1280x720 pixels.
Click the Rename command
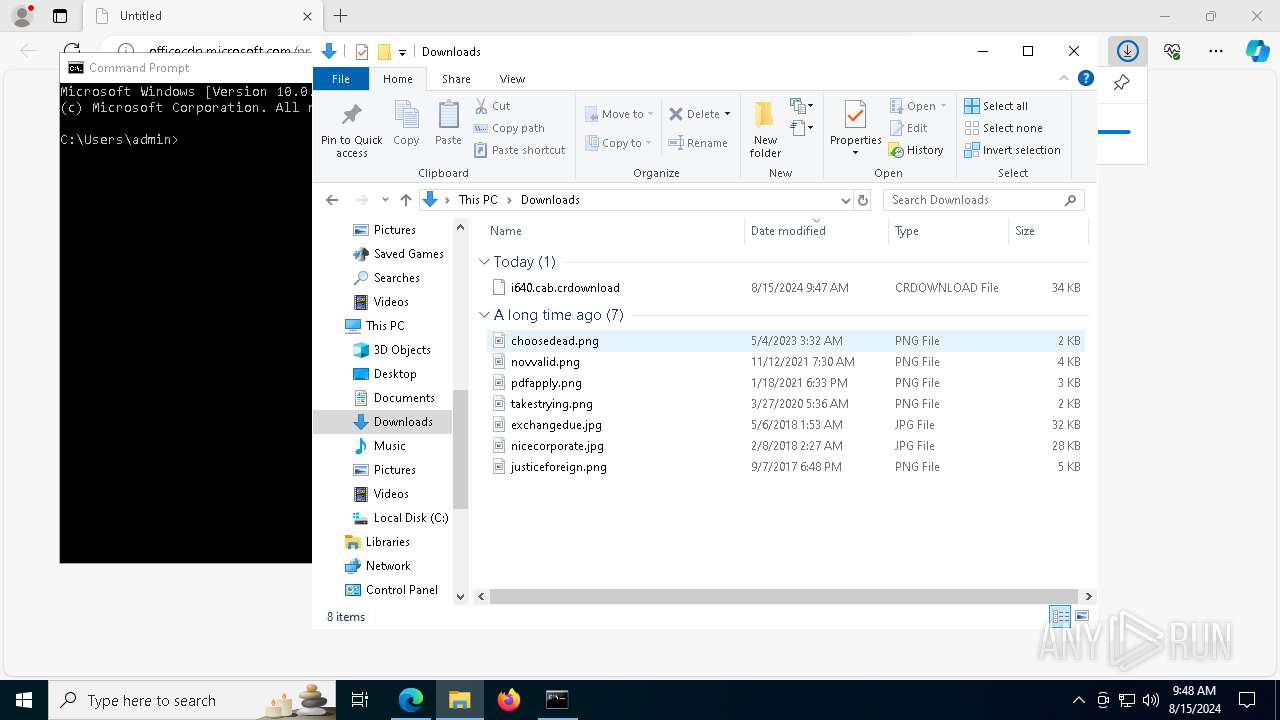(698, 143)
